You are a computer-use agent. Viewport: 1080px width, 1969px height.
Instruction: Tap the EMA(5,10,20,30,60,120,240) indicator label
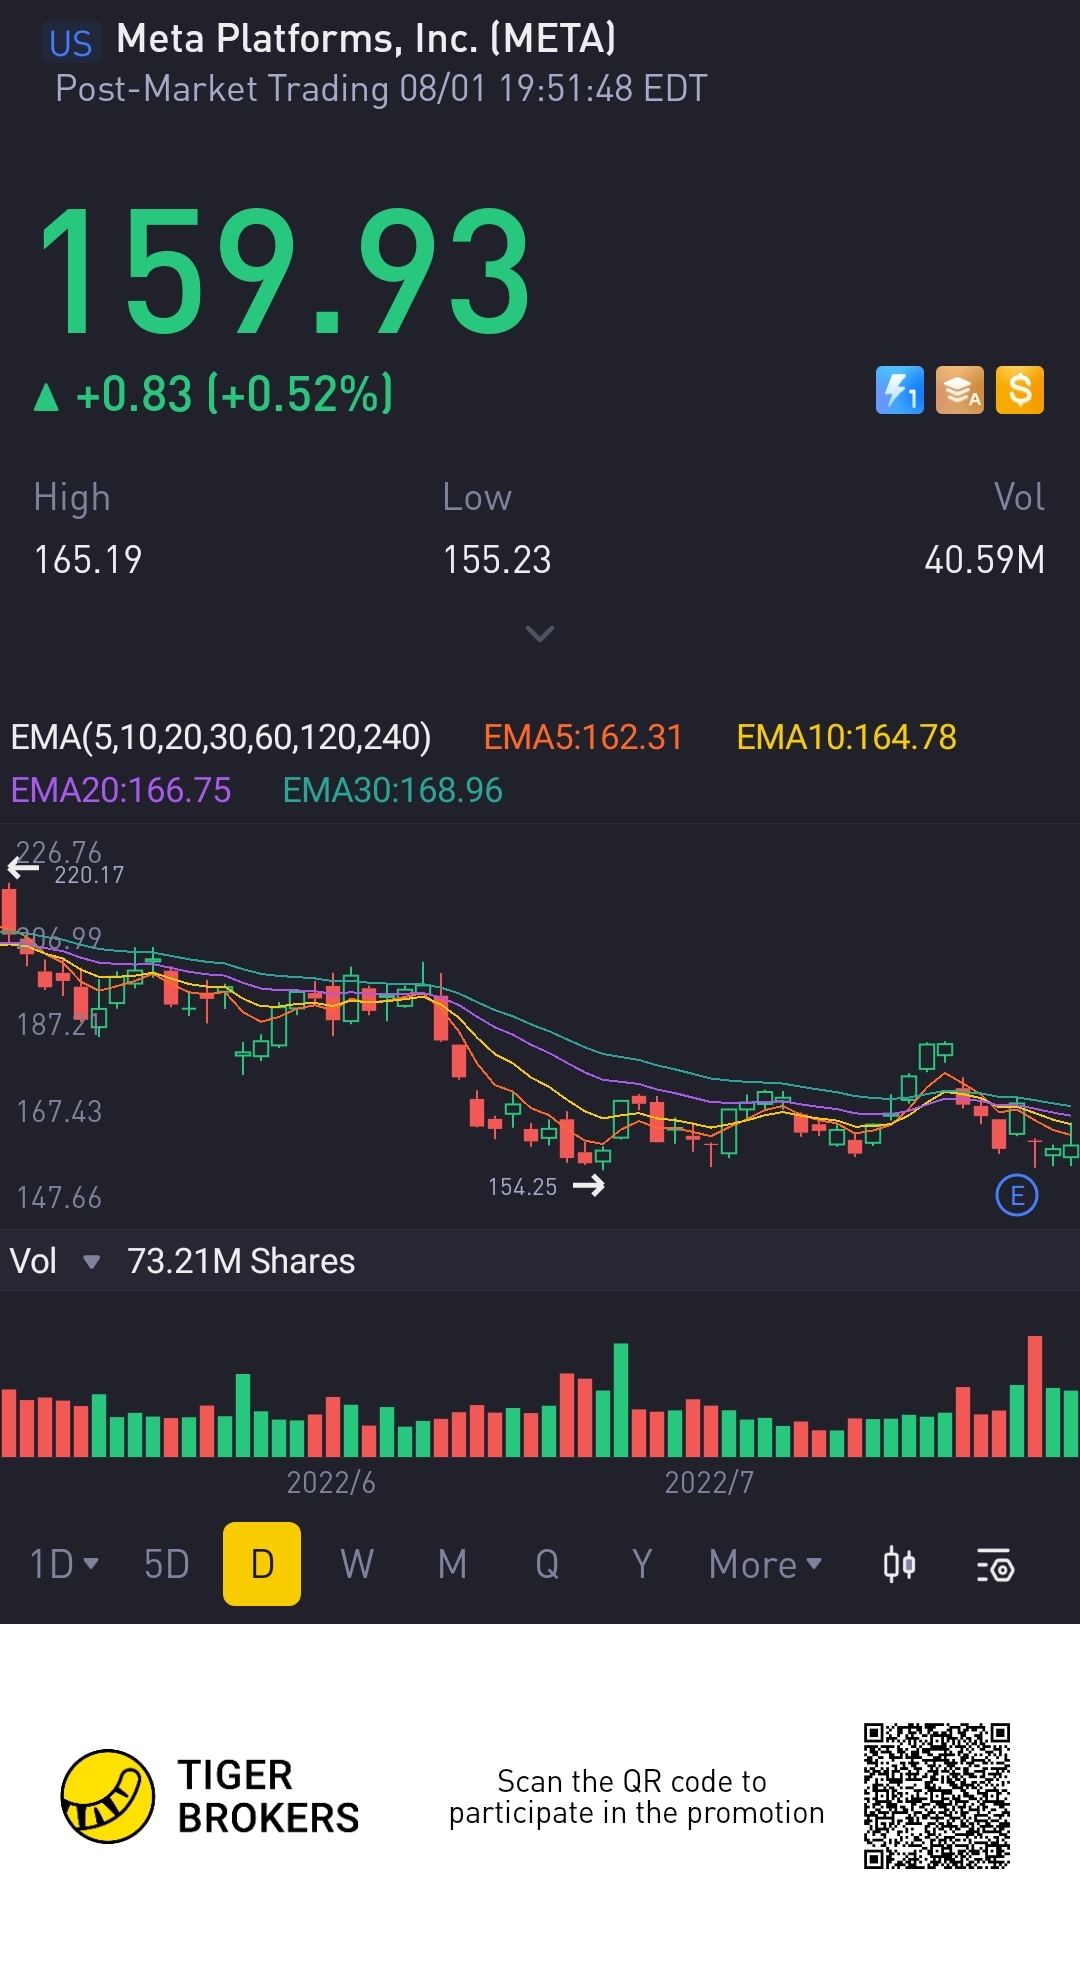(x=221, y=737)
